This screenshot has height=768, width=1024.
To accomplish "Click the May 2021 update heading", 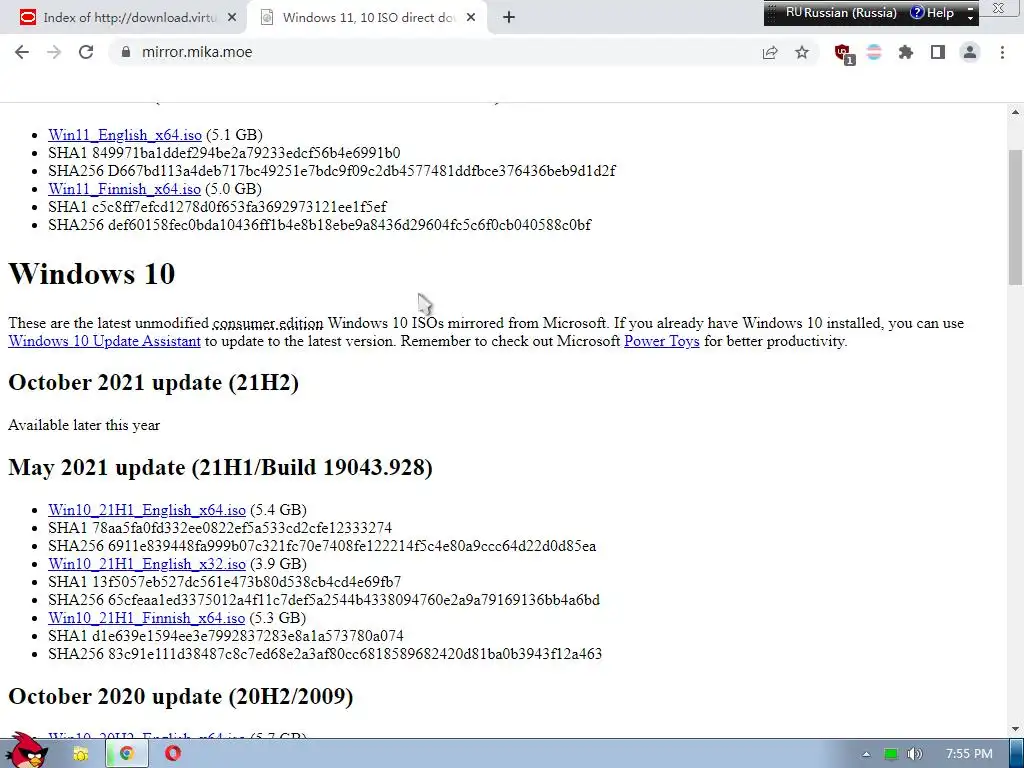I will pos(220,468).
